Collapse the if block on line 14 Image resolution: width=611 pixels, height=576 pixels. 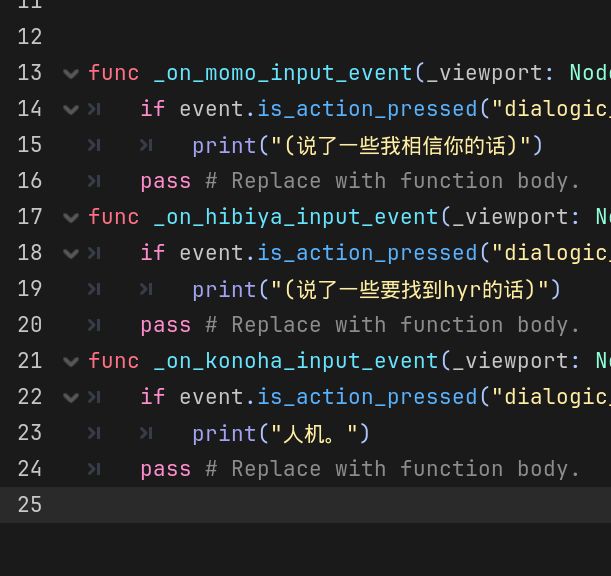tap(71, 110)
